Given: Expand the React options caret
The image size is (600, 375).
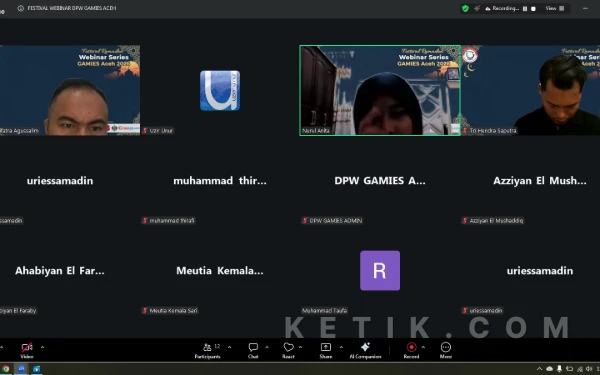Looking at the screenshot, I should [300, 347].
